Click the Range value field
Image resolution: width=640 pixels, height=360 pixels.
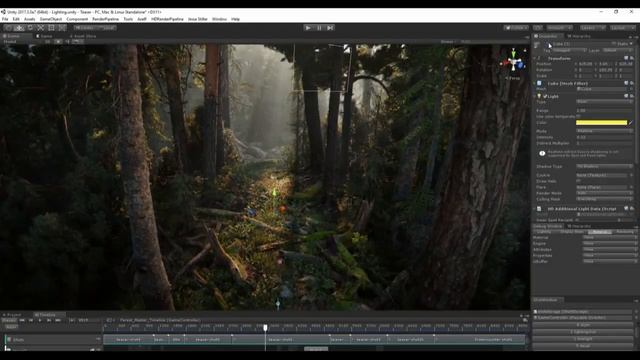pyautogui.click(x=604, y=111)
